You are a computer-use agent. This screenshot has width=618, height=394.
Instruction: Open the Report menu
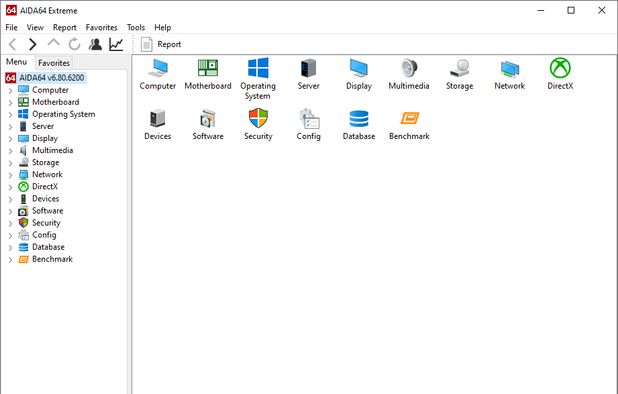65,28
